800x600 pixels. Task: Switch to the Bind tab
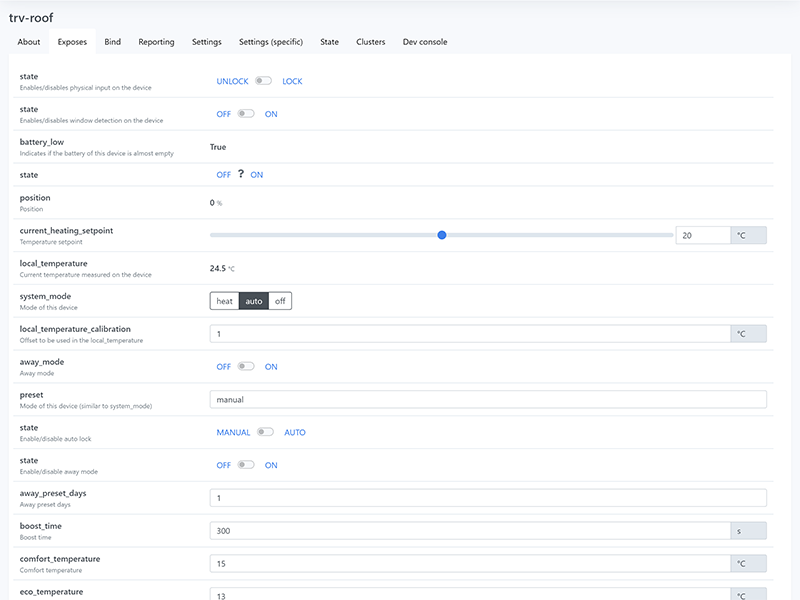(112, 42)
